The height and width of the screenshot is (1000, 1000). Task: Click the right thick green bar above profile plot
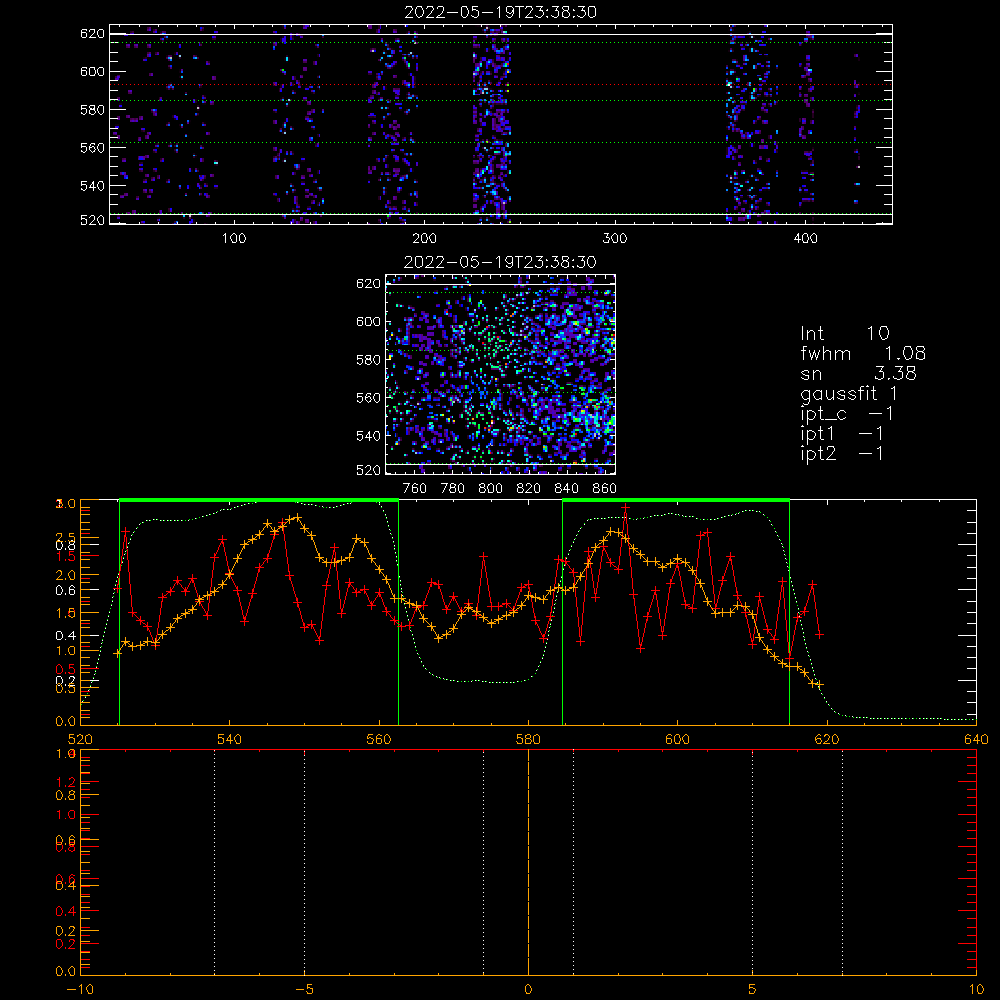pos(676,500)
